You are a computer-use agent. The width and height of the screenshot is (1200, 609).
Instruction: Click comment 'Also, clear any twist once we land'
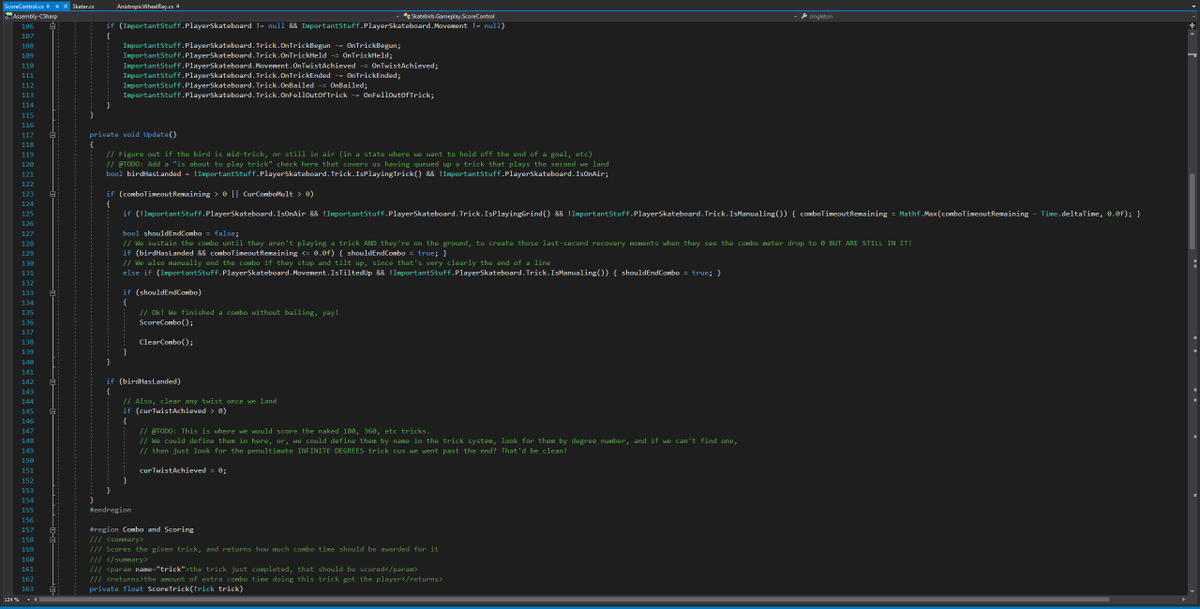pyautogui.click(x=199, y=401)
